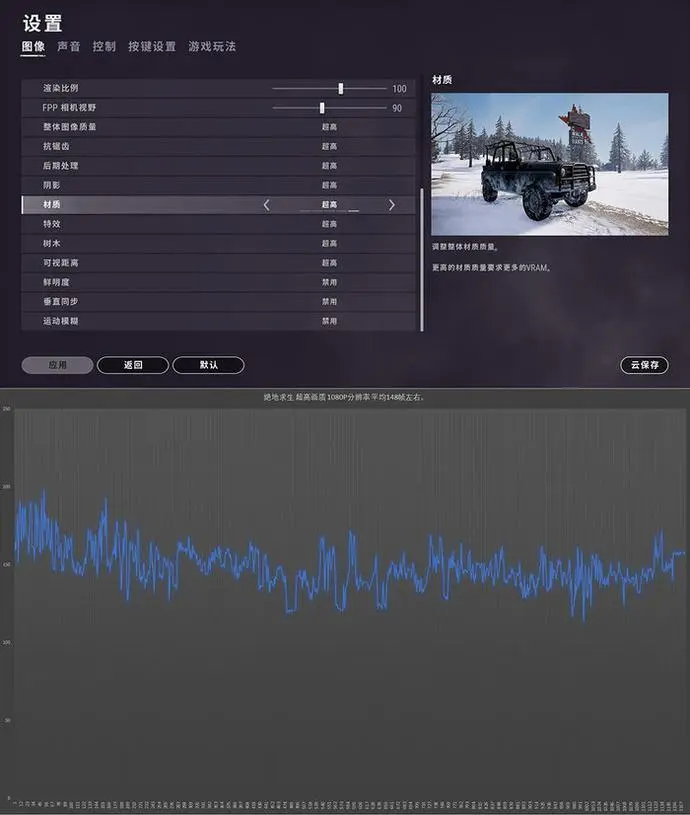Click the 应用 button
The height and width of the screenshot is (815, 690).
coord(57,365)
